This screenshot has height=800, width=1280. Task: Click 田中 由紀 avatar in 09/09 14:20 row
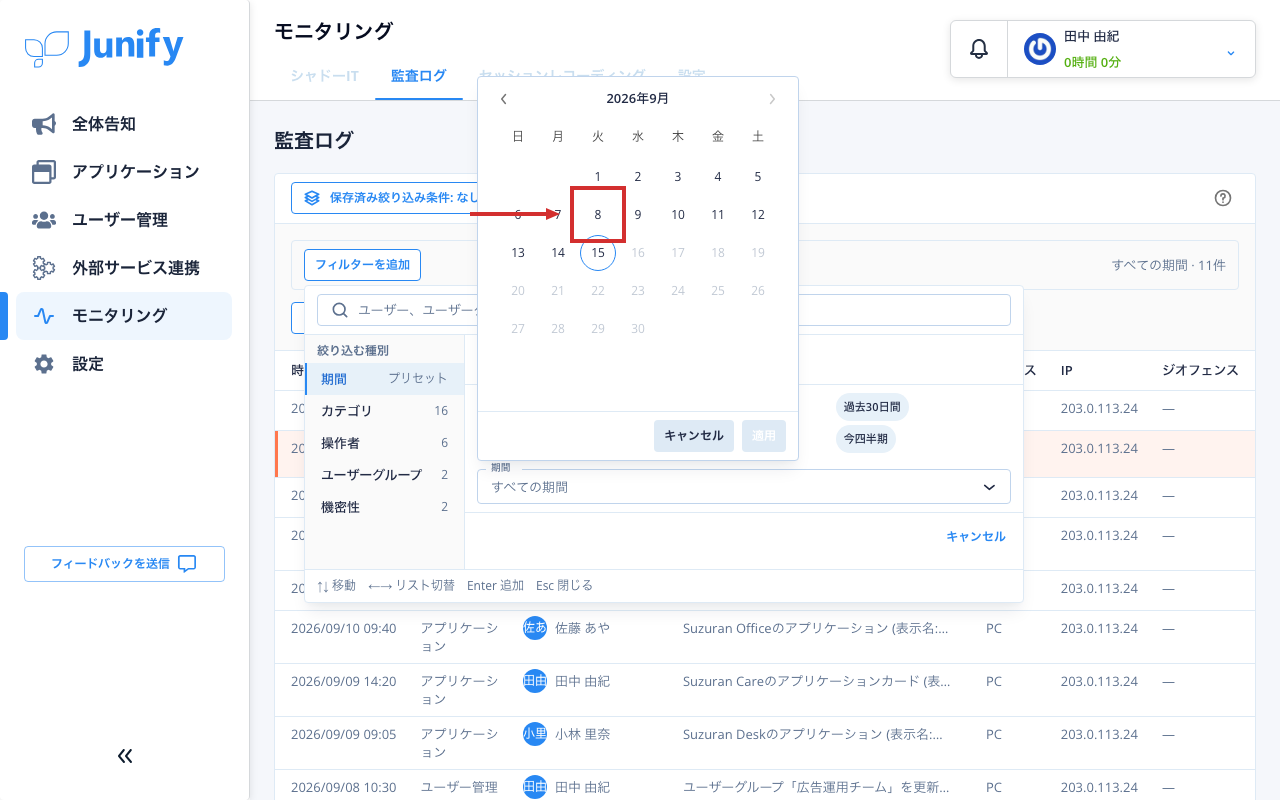tap(535, 681)
